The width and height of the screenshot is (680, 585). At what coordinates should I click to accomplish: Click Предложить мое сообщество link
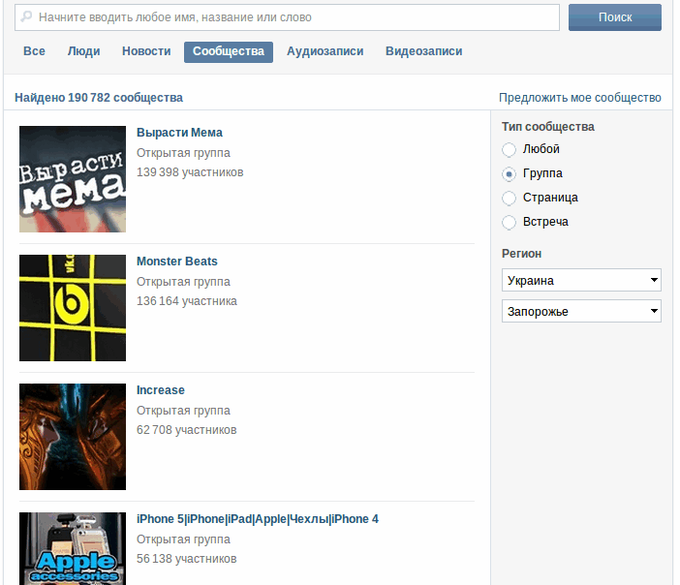pos(580,98)
